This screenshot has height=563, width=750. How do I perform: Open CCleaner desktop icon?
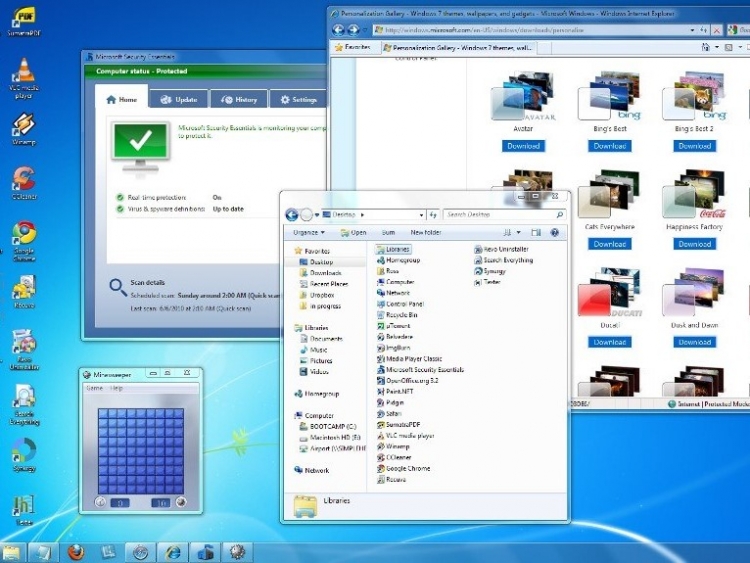pyautogui.click(x=24, y=181)
